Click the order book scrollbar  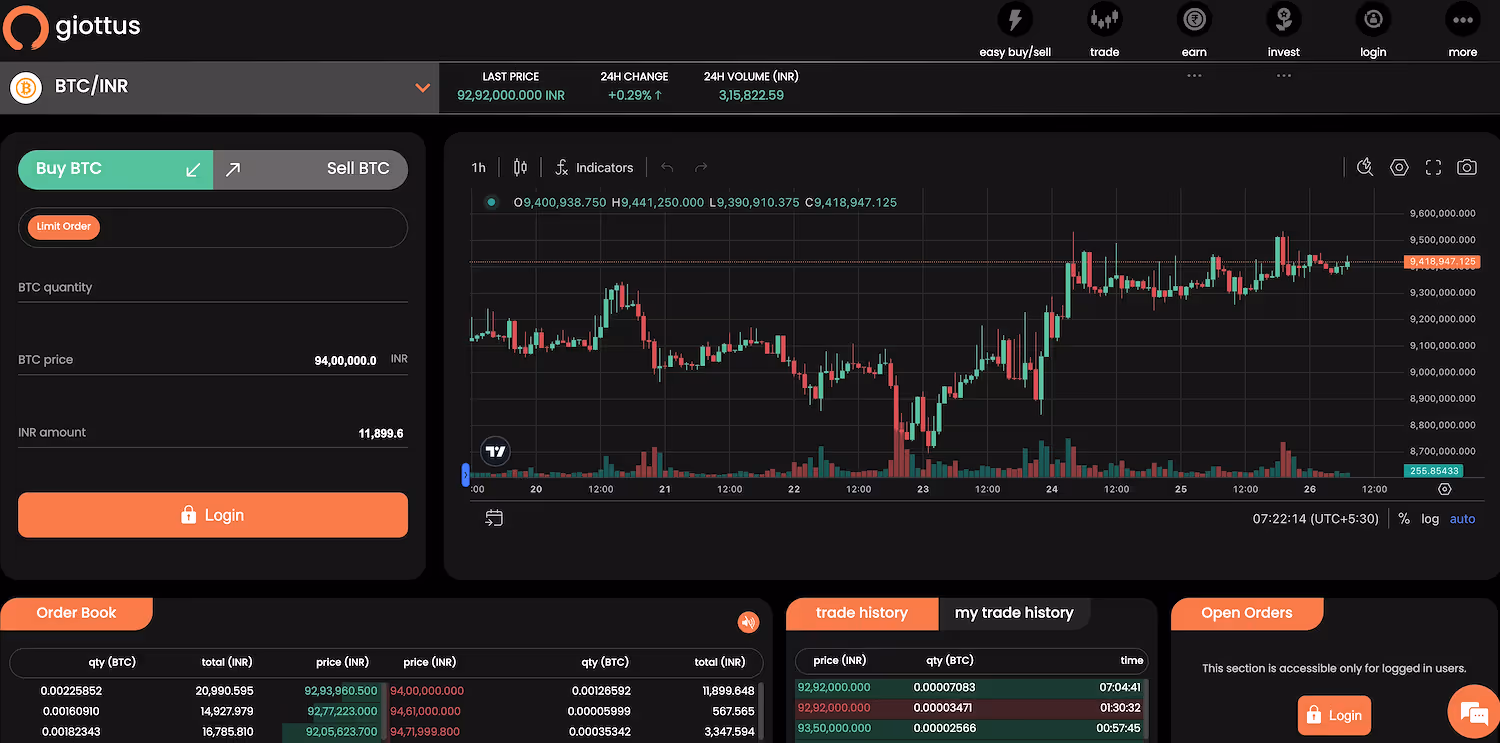[761, 710]
